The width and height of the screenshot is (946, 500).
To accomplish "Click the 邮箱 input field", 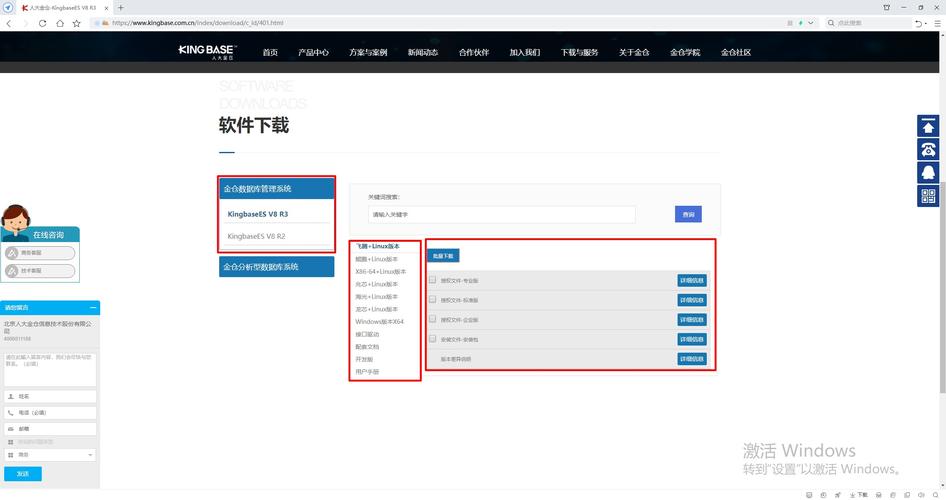I will [x=50, y=429].
